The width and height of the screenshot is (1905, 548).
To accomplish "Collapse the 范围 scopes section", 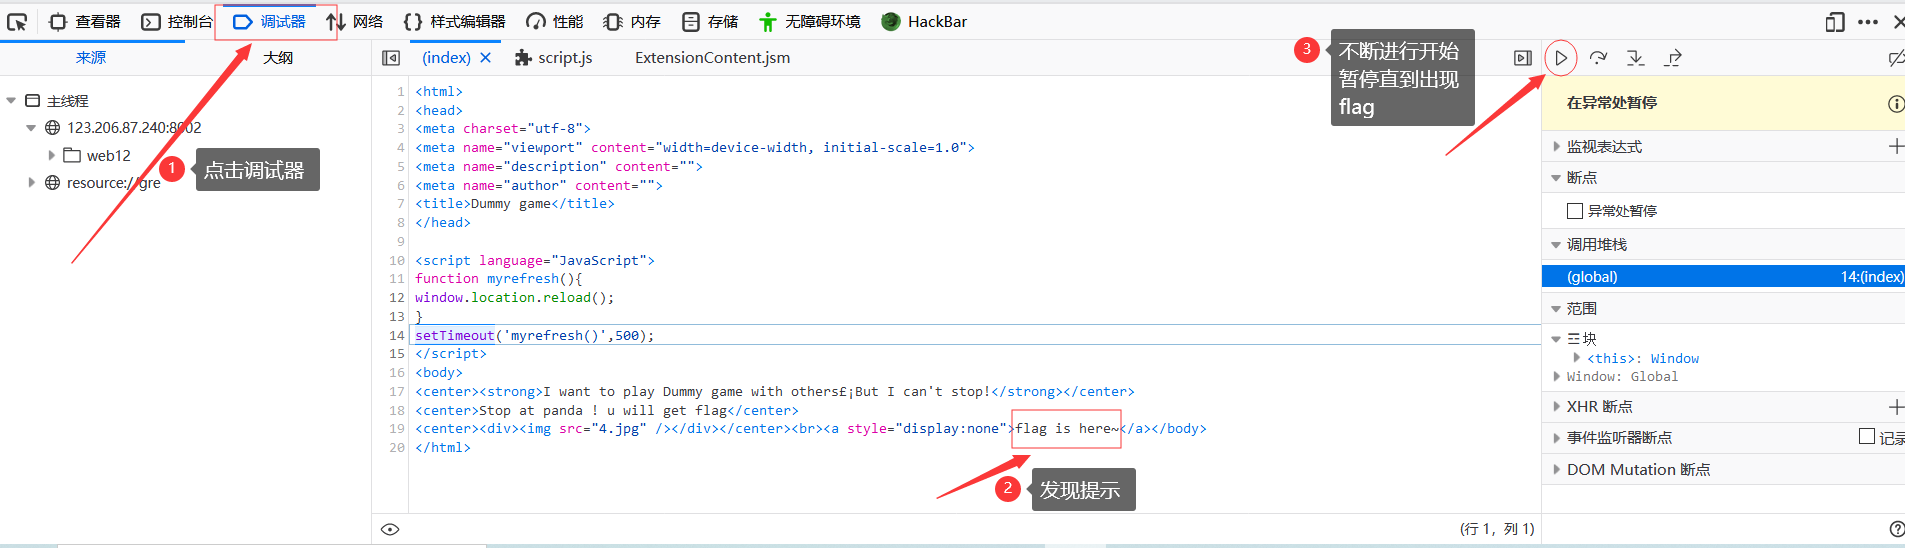I will pyautogui.click(x=1556, y=309).
